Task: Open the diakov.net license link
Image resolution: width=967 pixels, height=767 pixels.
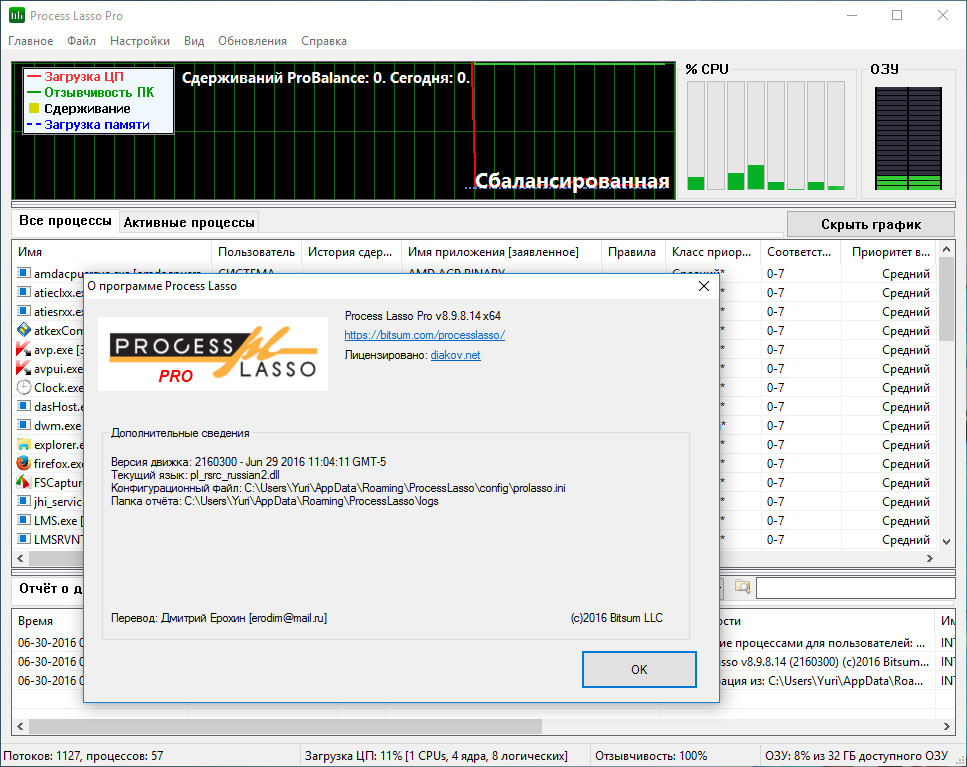Action: pos(456,352)
